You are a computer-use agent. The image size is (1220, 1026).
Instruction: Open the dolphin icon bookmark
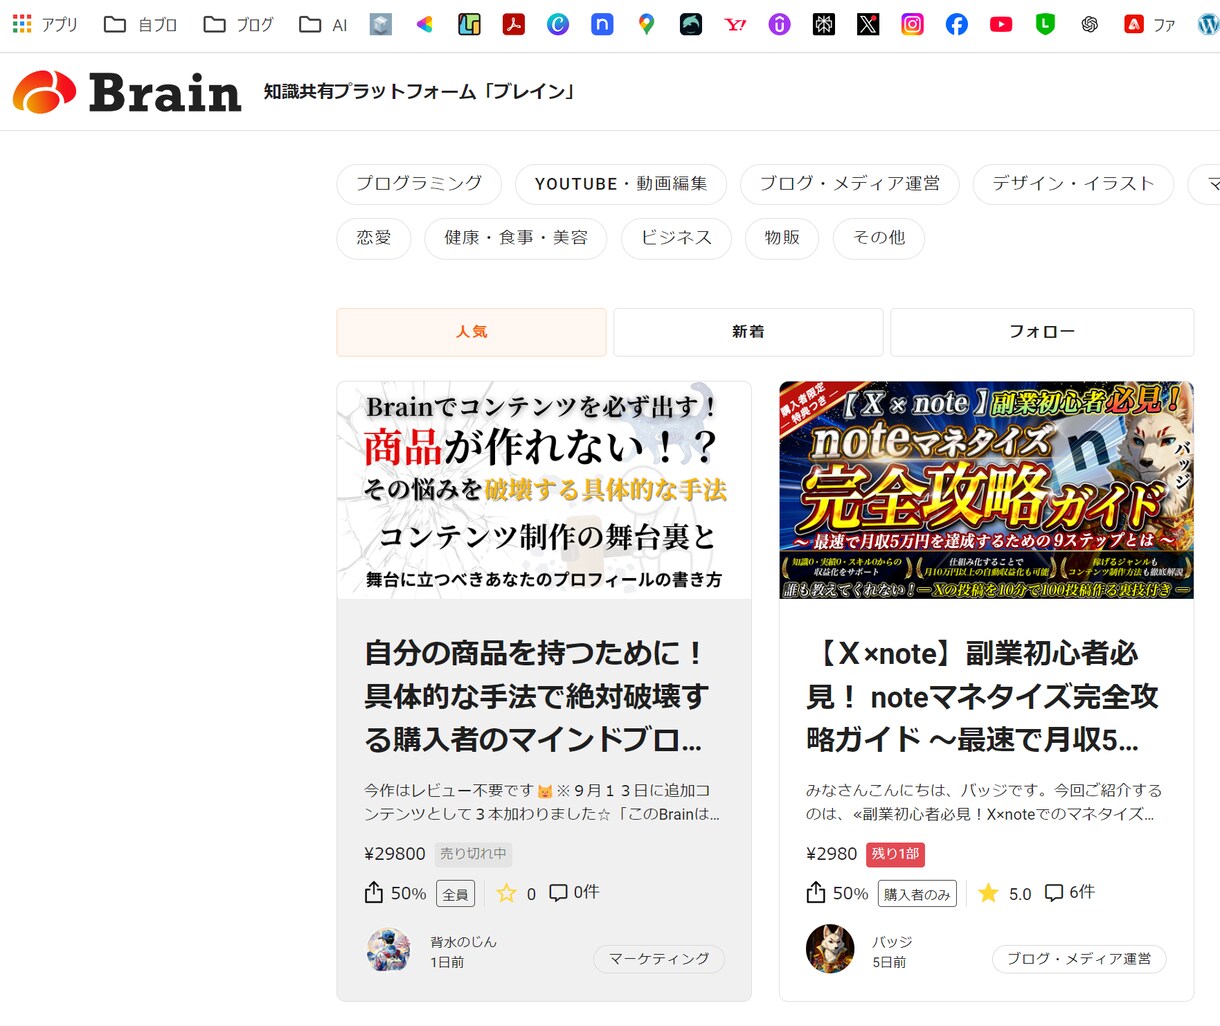click(x=691, y=24)
